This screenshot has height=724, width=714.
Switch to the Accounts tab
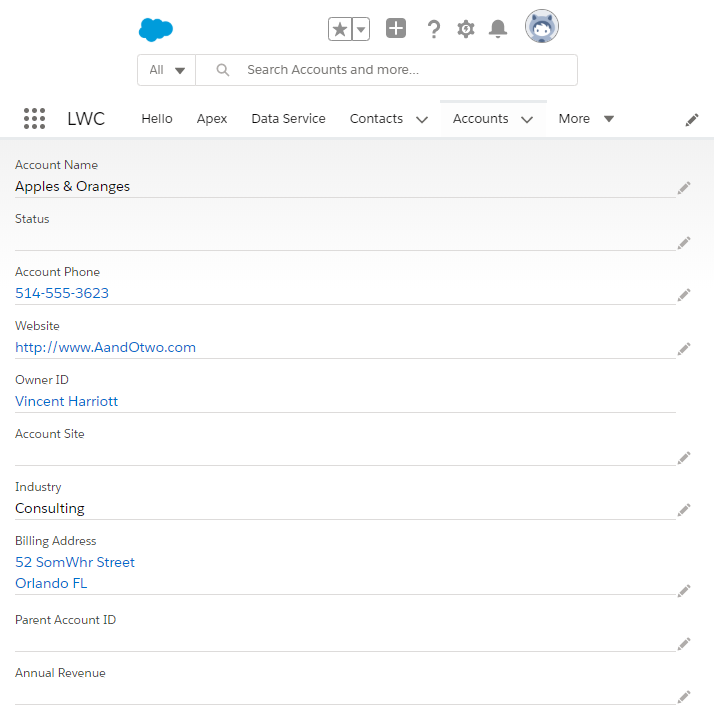tap(480, 119)
